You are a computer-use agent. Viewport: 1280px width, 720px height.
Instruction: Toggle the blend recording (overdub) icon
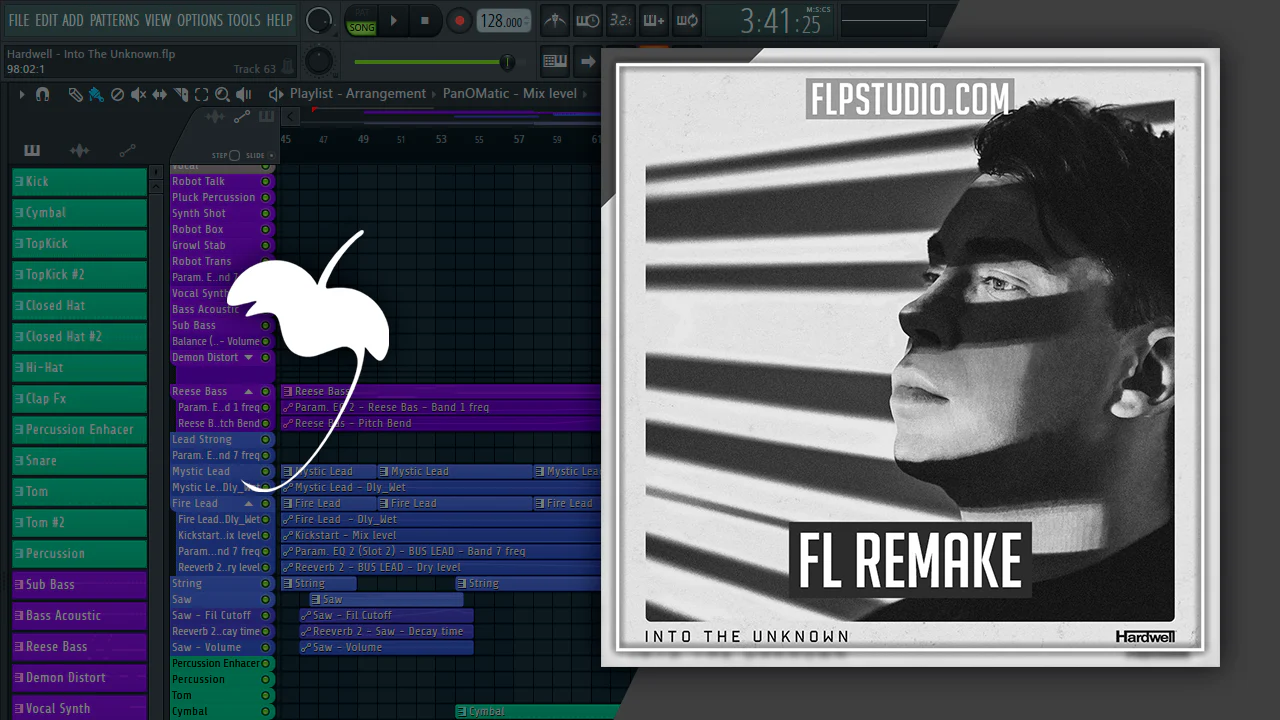(x=653, y=20)
